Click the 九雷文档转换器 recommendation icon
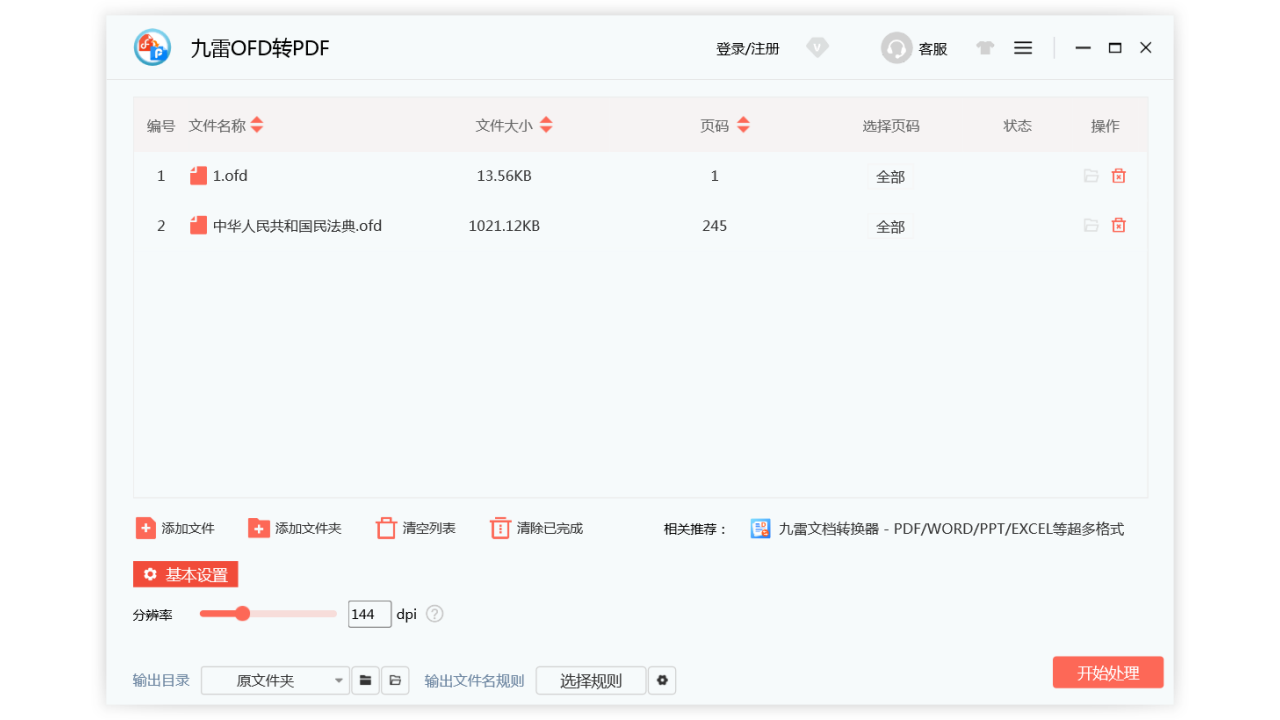This screenshot has width=1280, height=720. pos(761,528)
